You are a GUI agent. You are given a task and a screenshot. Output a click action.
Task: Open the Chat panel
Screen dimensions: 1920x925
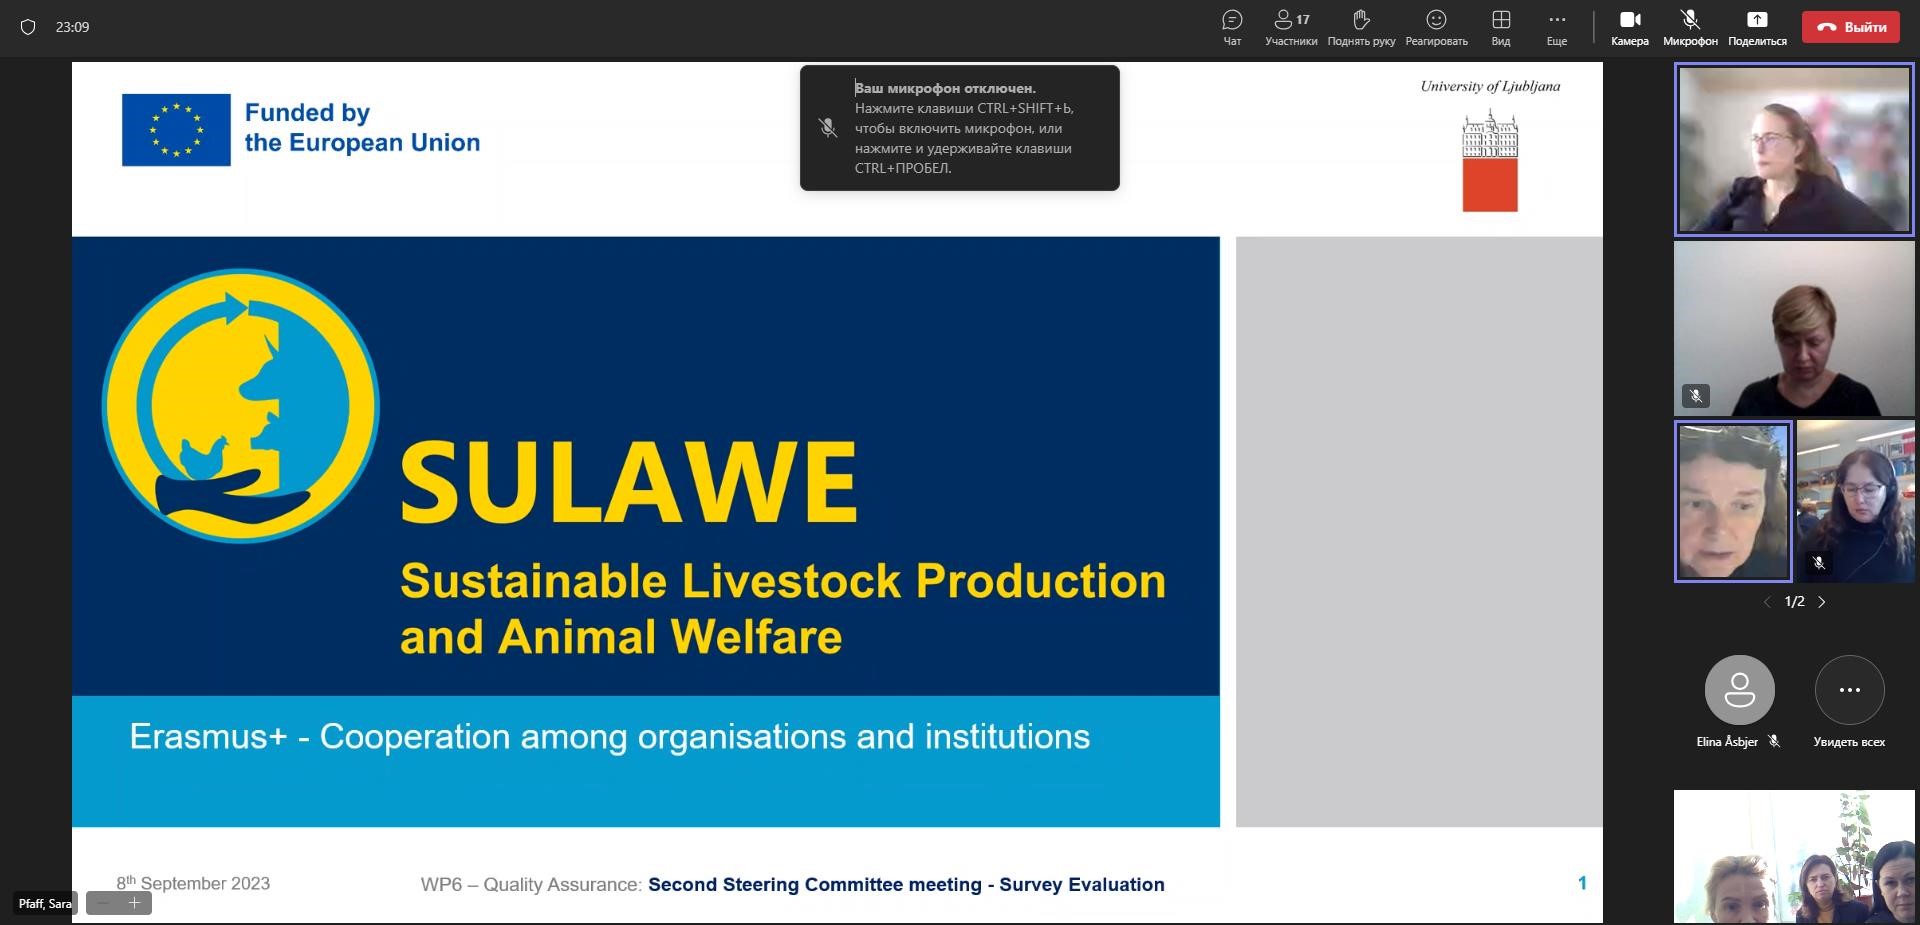1232,28
